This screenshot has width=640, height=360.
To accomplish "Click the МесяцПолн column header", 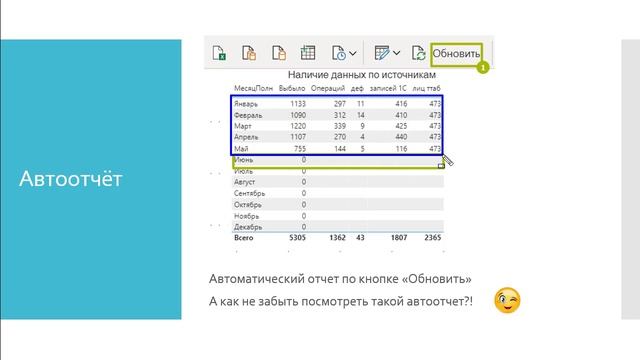I will 253,88.
